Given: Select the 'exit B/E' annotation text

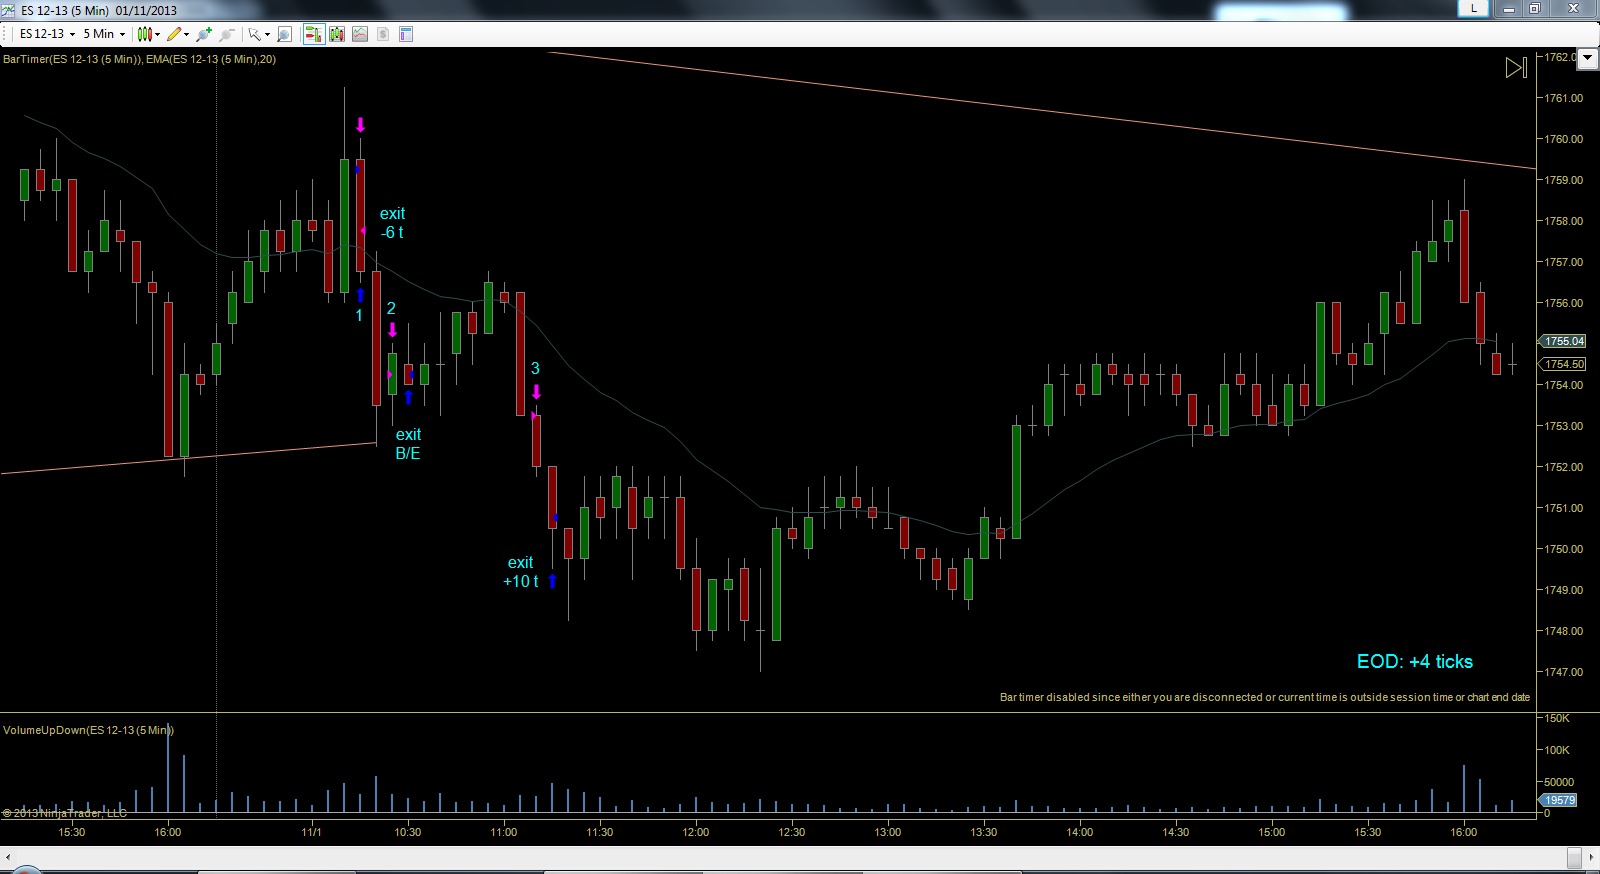Looking at the screenshot, I should [408, 444].
